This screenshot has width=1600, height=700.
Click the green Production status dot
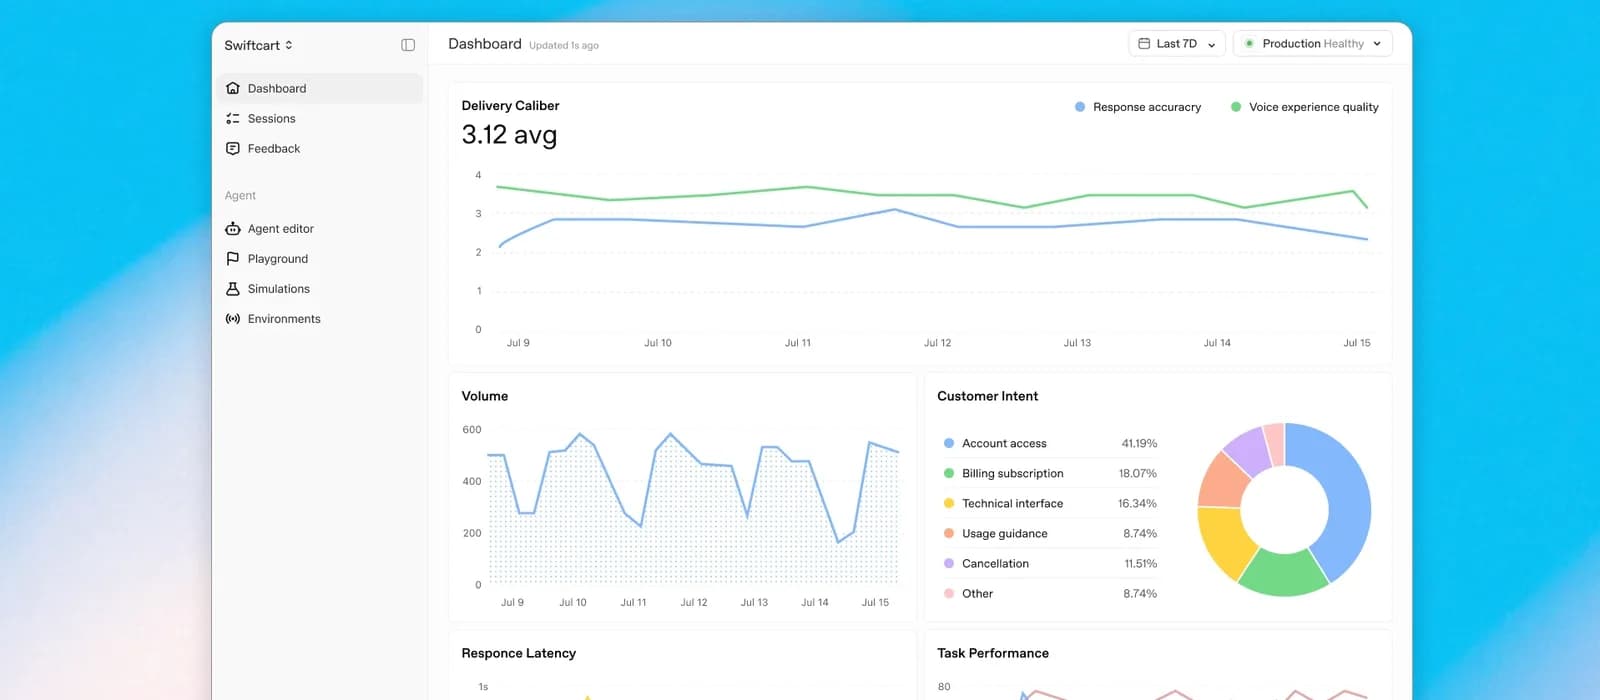(x=1249, y=43)
